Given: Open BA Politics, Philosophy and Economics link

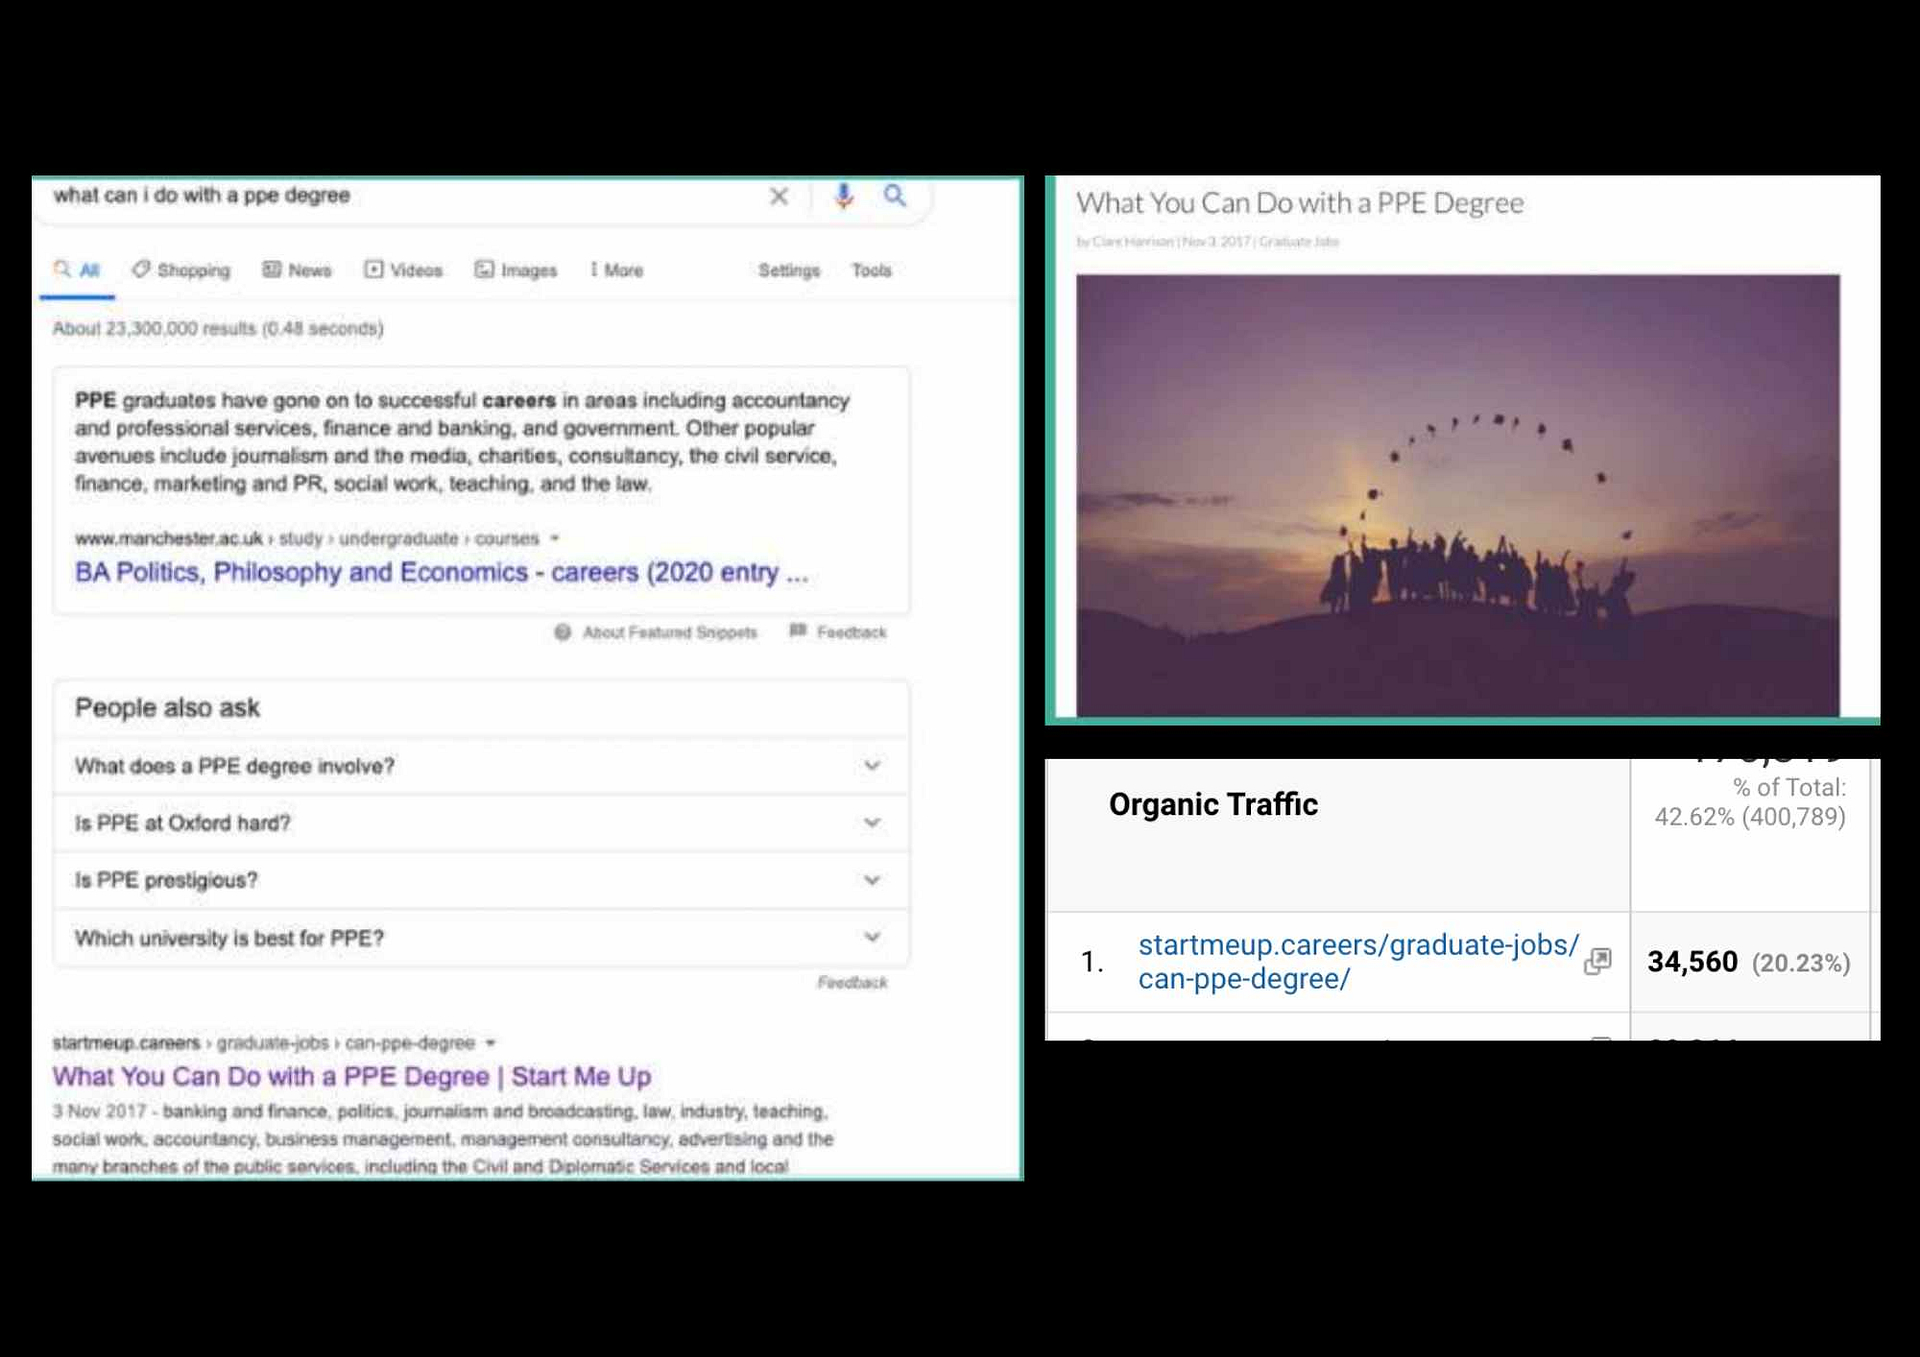Looking at the screenshot, I should pos(440,572).
